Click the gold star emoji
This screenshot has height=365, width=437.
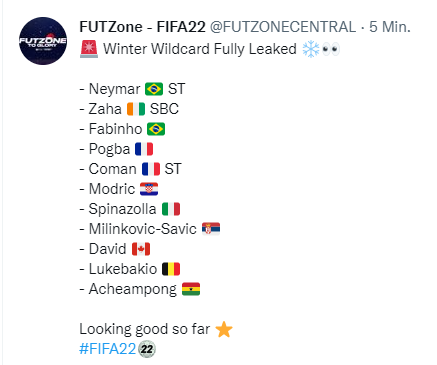[224, 329]
